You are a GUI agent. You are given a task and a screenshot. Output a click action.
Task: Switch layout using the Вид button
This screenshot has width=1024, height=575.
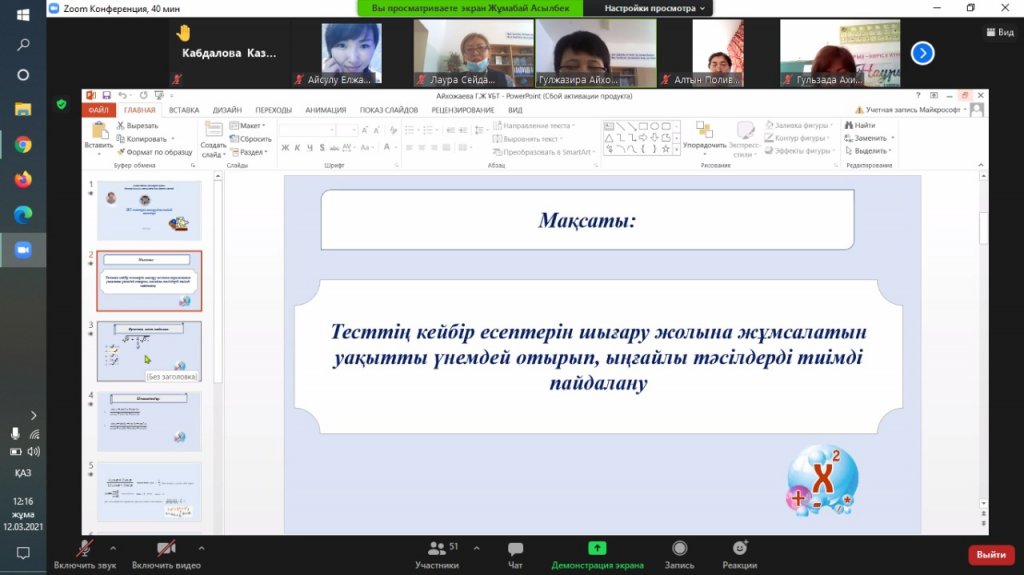999,32
